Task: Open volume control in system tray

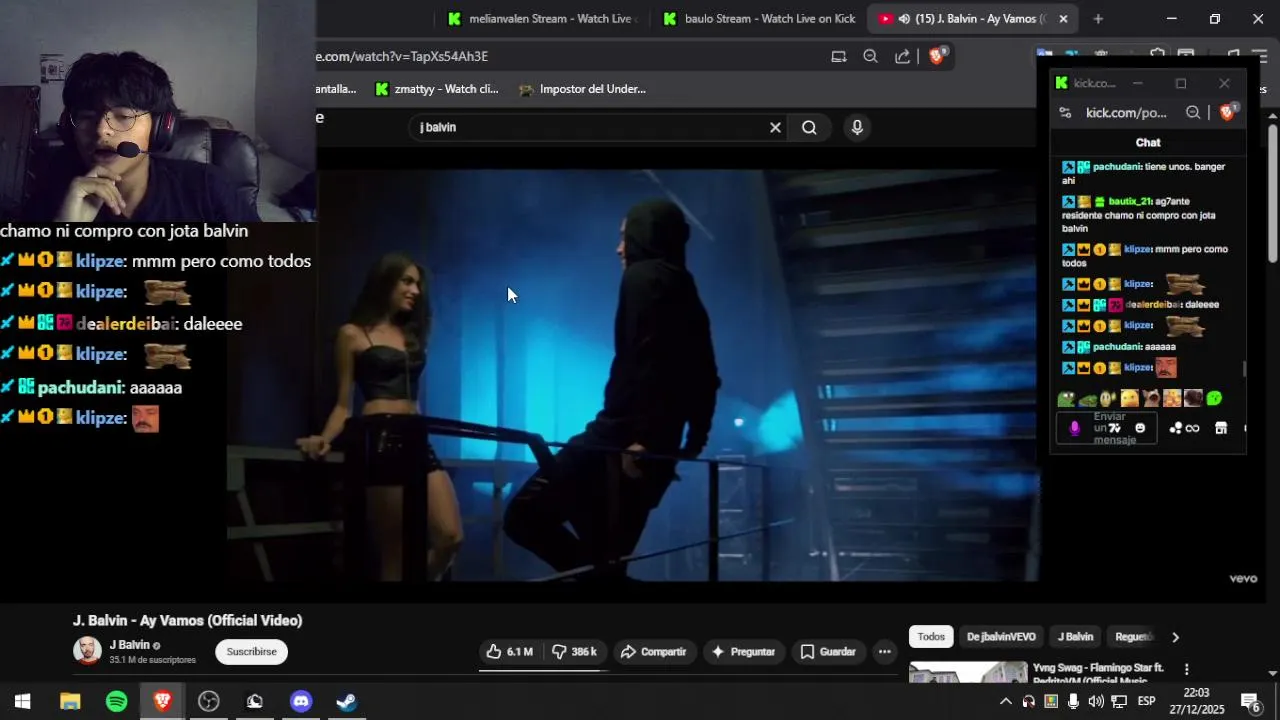Action: point(1096,701)
